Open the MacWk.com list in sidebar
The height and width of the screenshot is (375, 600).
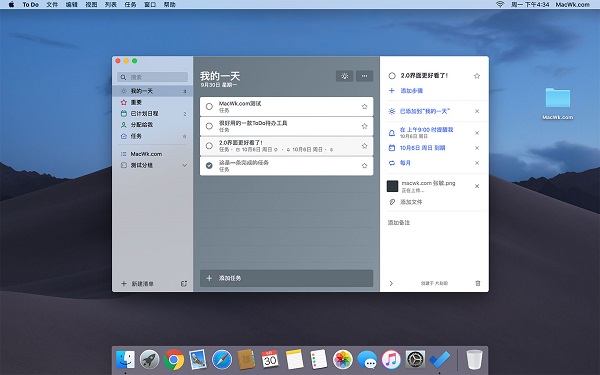point(152,154)
